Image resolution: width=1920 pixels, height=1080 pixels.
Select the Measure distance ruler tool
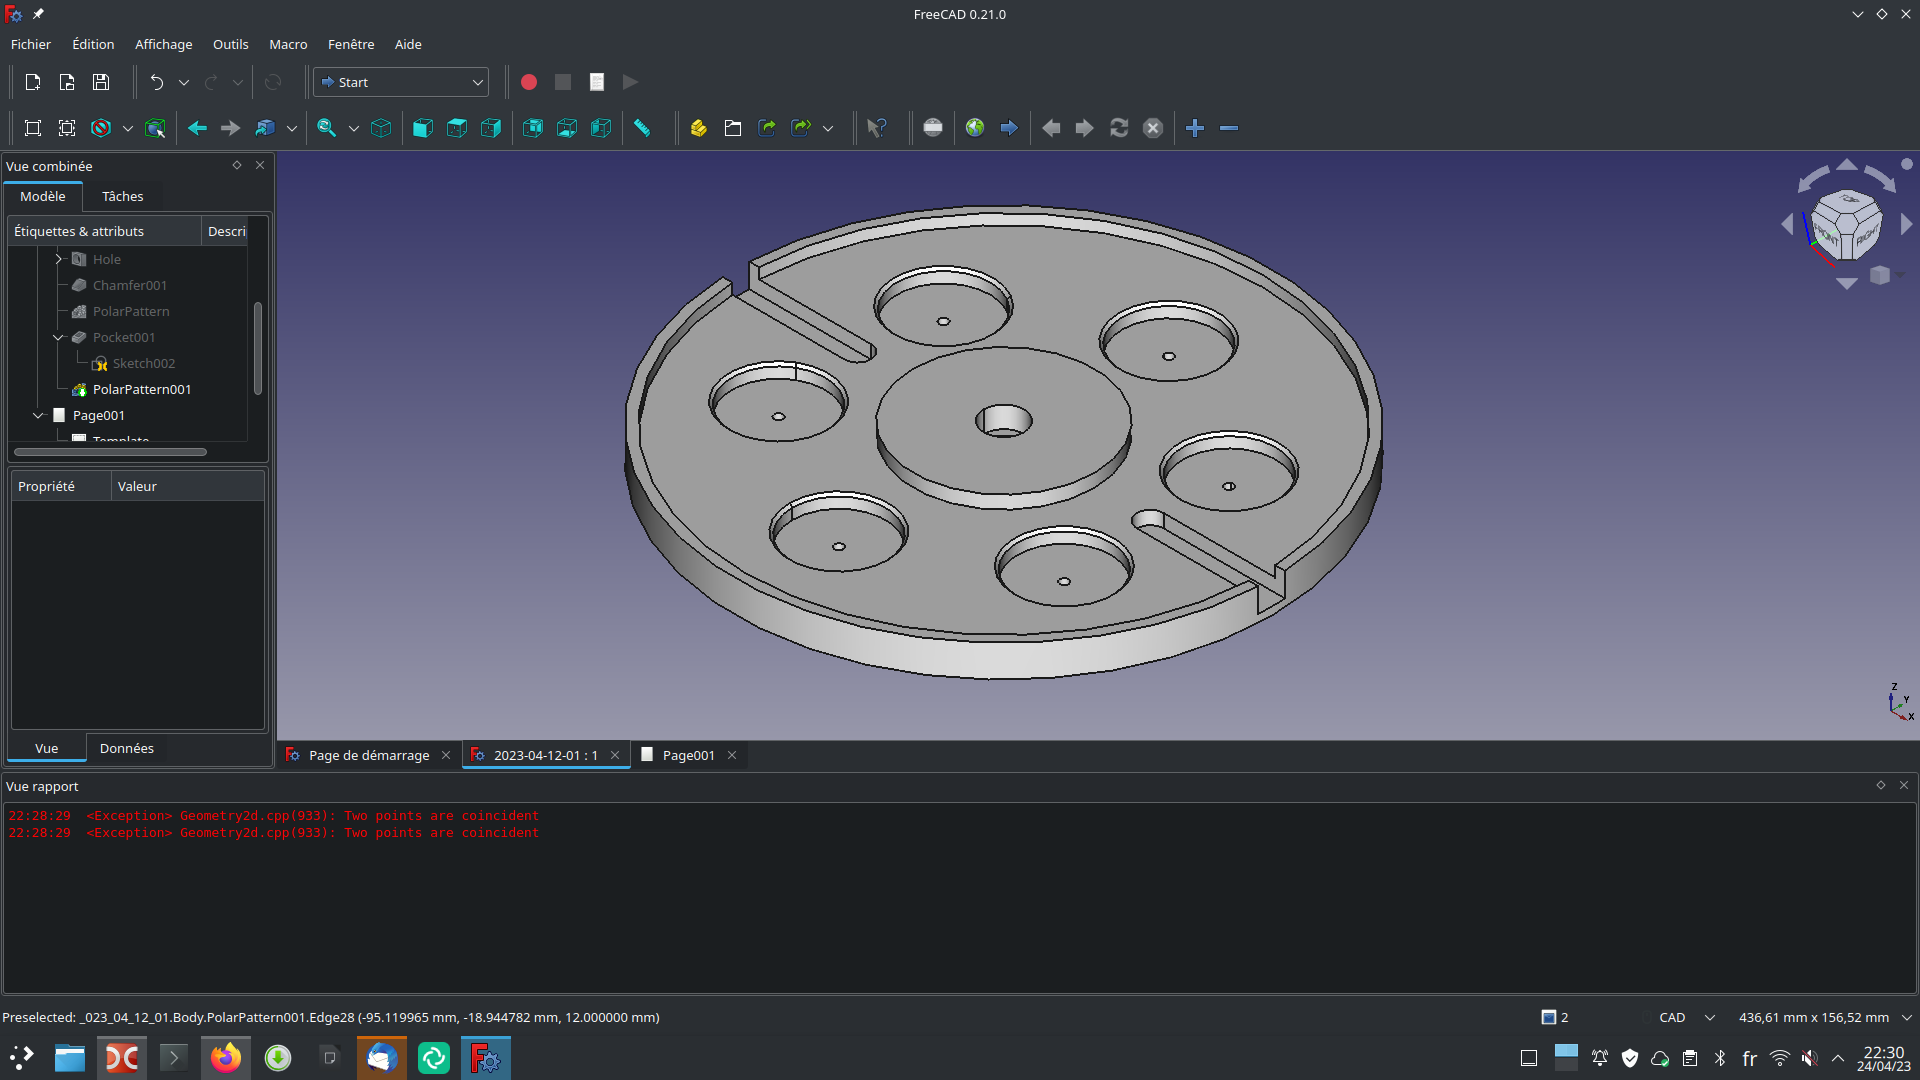(x=643, y=128)
